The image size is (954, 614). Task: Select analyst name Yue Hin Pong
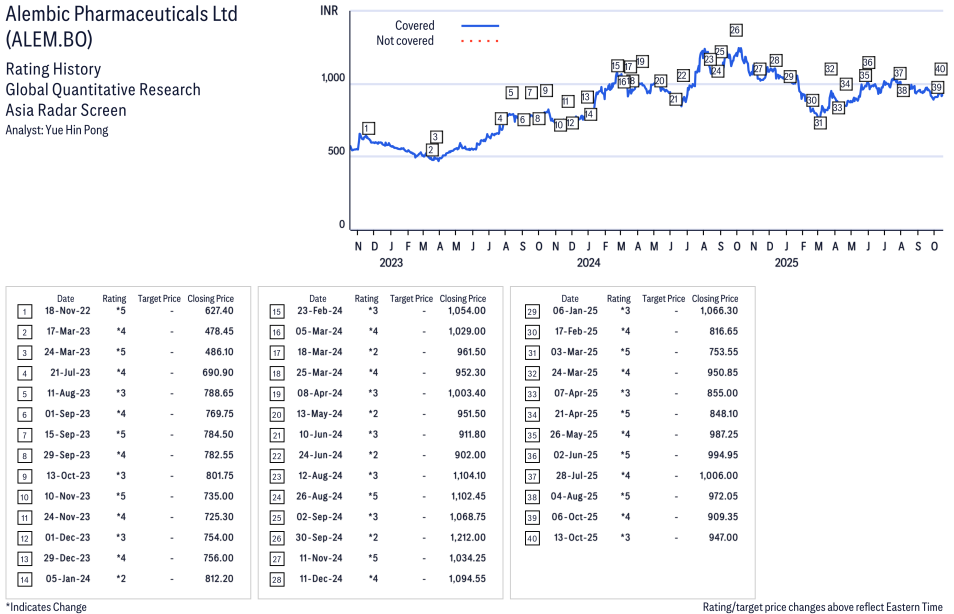(x=57, y=130)
